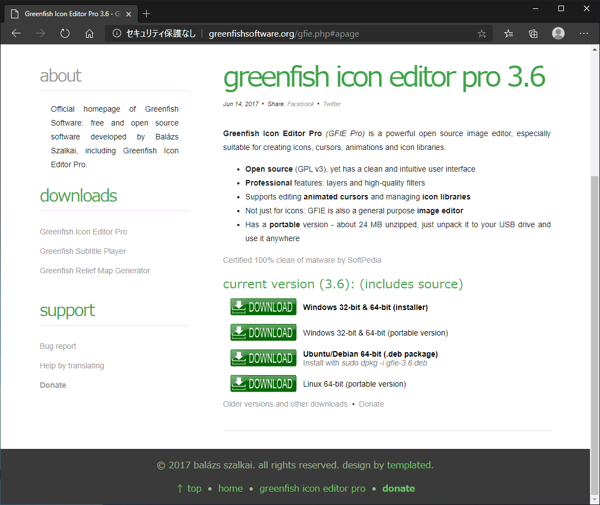The image size is (600, 505).
Task: Click Donate link below the downloads list
Action: [371, 404]
